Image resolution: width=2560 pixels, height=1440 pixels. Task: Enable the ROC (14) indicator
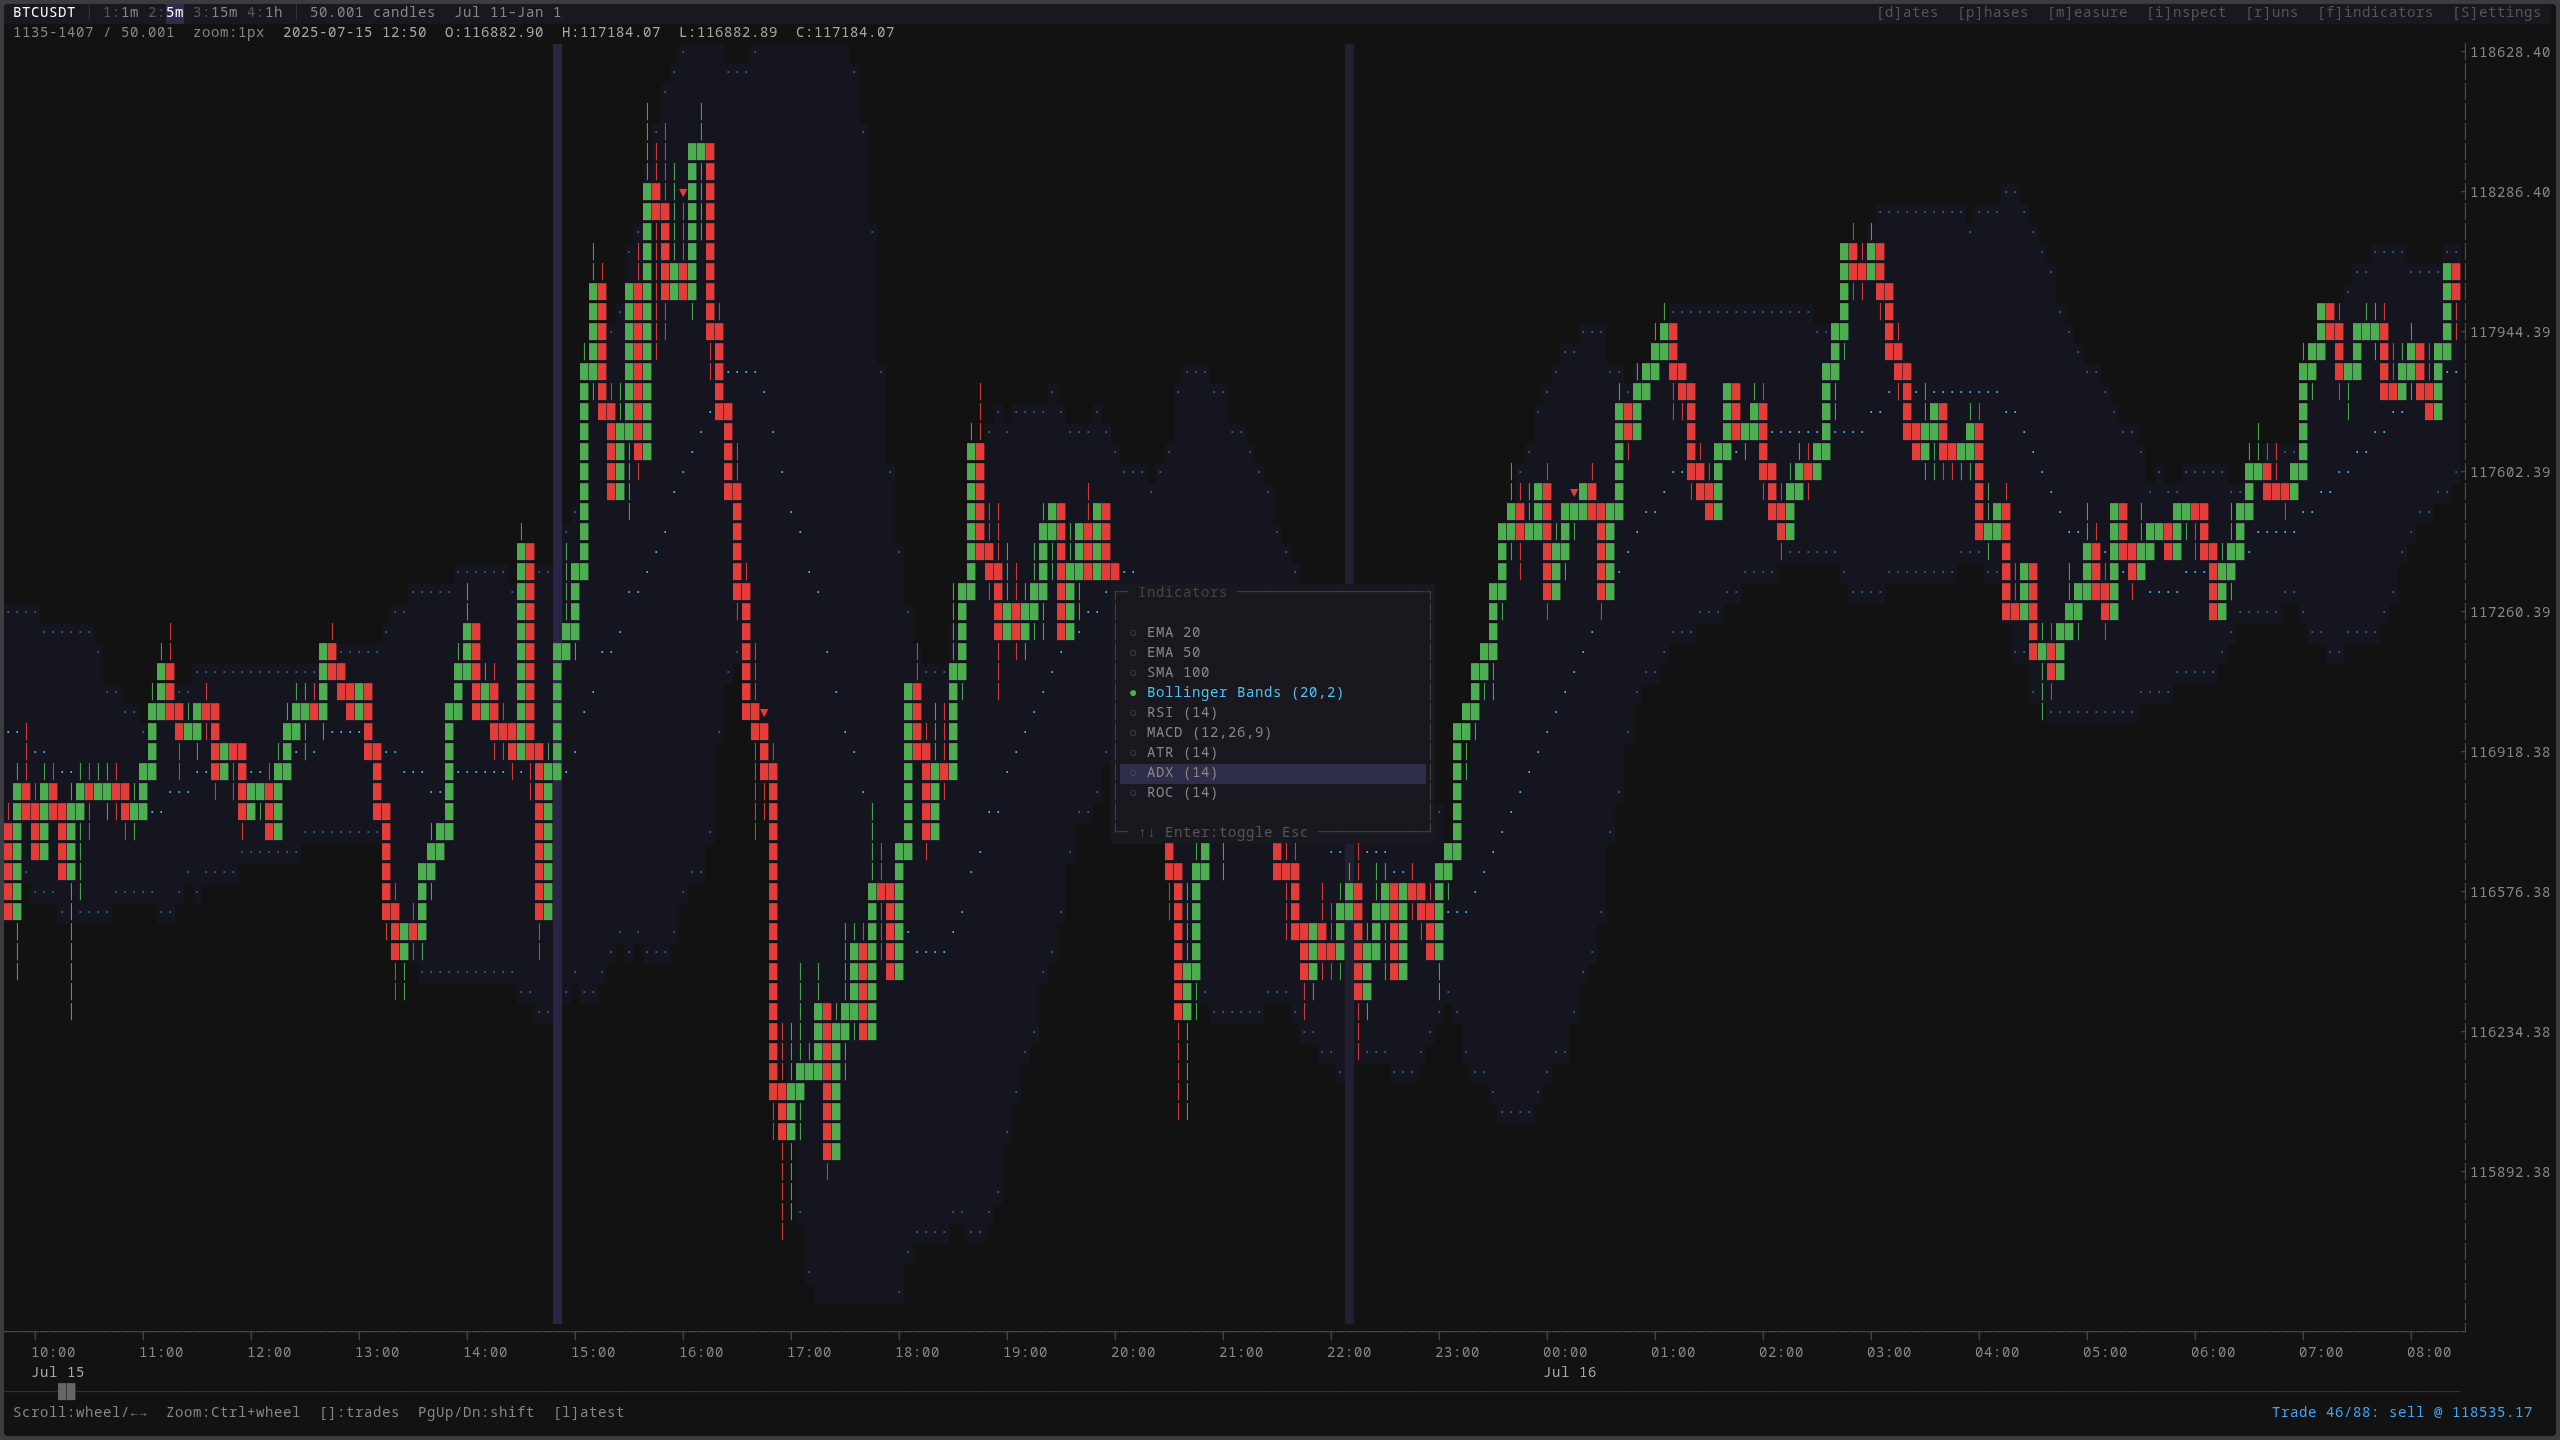point(1182,792)
